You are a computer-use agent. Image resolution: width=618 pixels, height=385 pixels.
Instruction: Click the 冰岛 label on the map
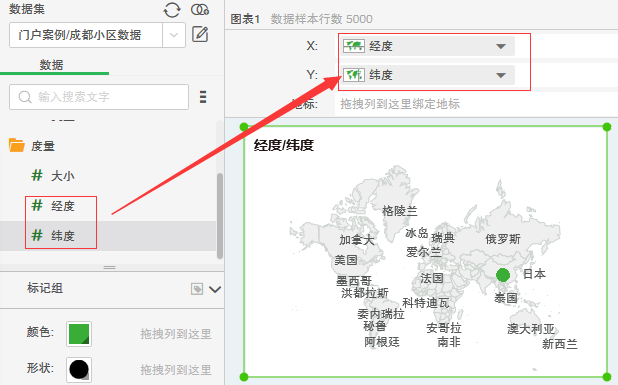click(417, 233)
